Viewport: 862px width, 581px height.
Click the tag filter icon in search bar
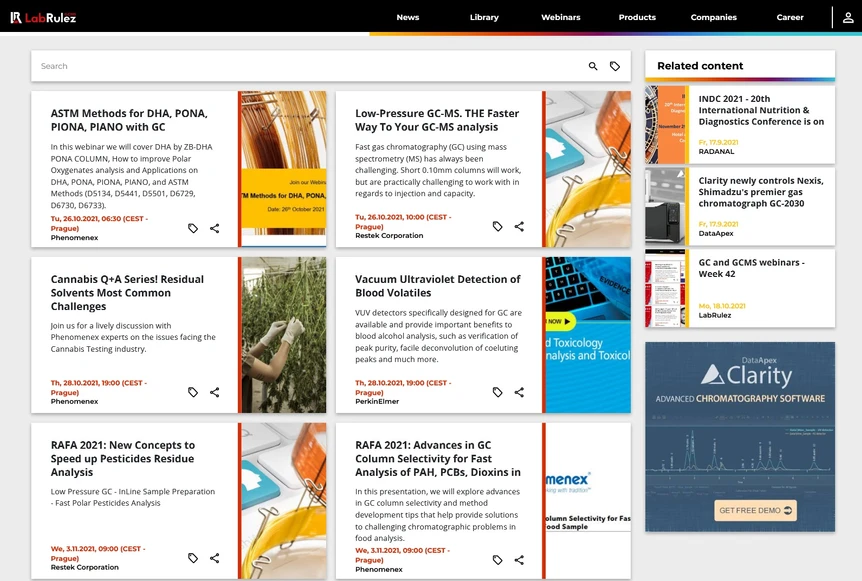click(615, 66)
